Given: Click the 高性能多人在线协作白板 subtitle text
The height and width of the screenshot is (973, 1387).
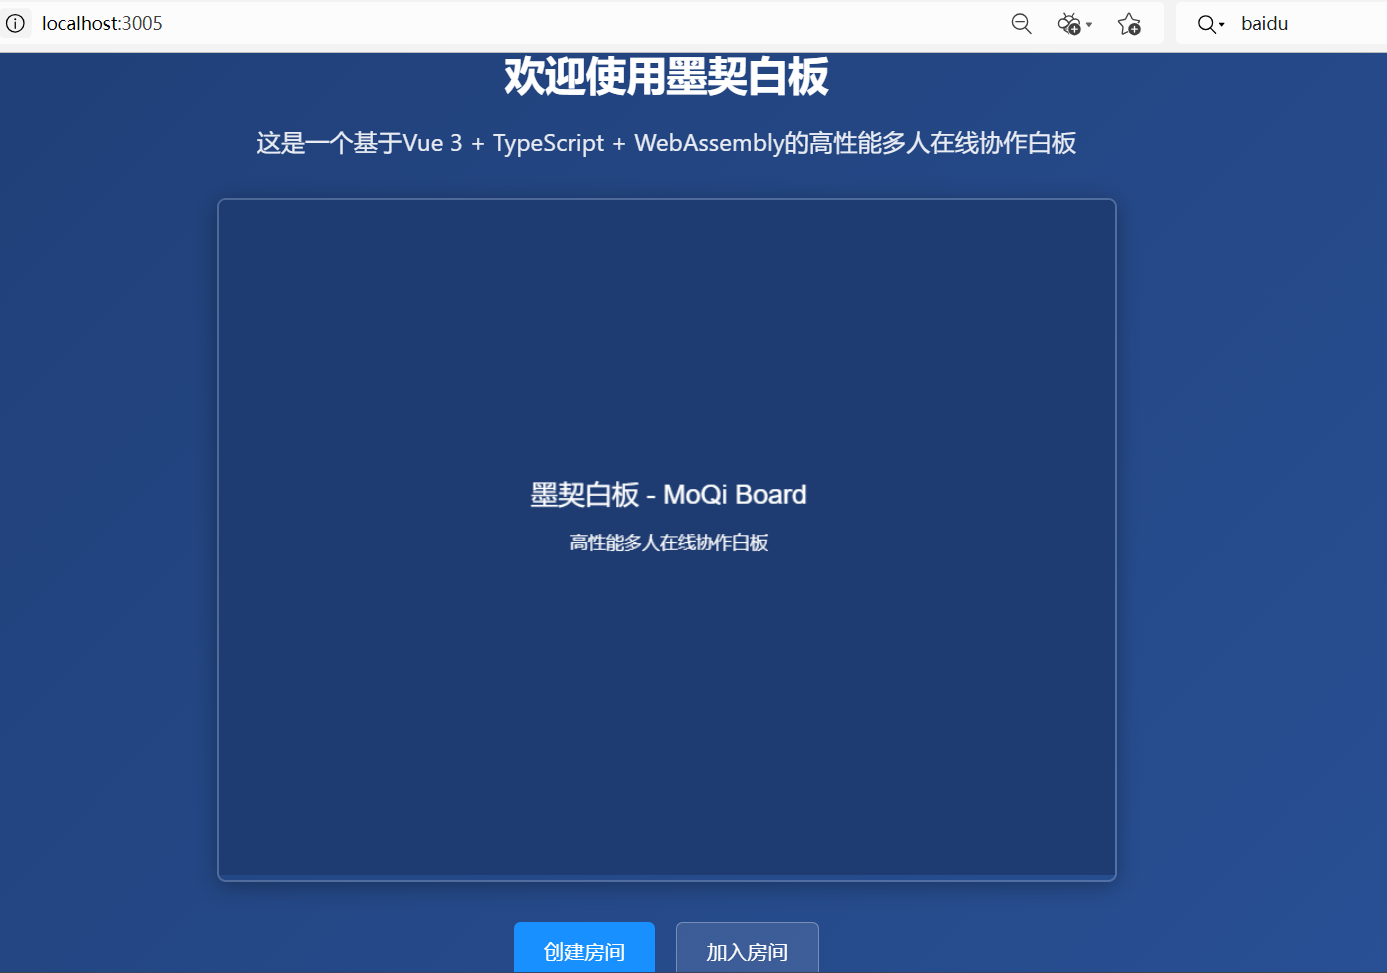Looking at the screenshot, I should [x=668, y=542].
